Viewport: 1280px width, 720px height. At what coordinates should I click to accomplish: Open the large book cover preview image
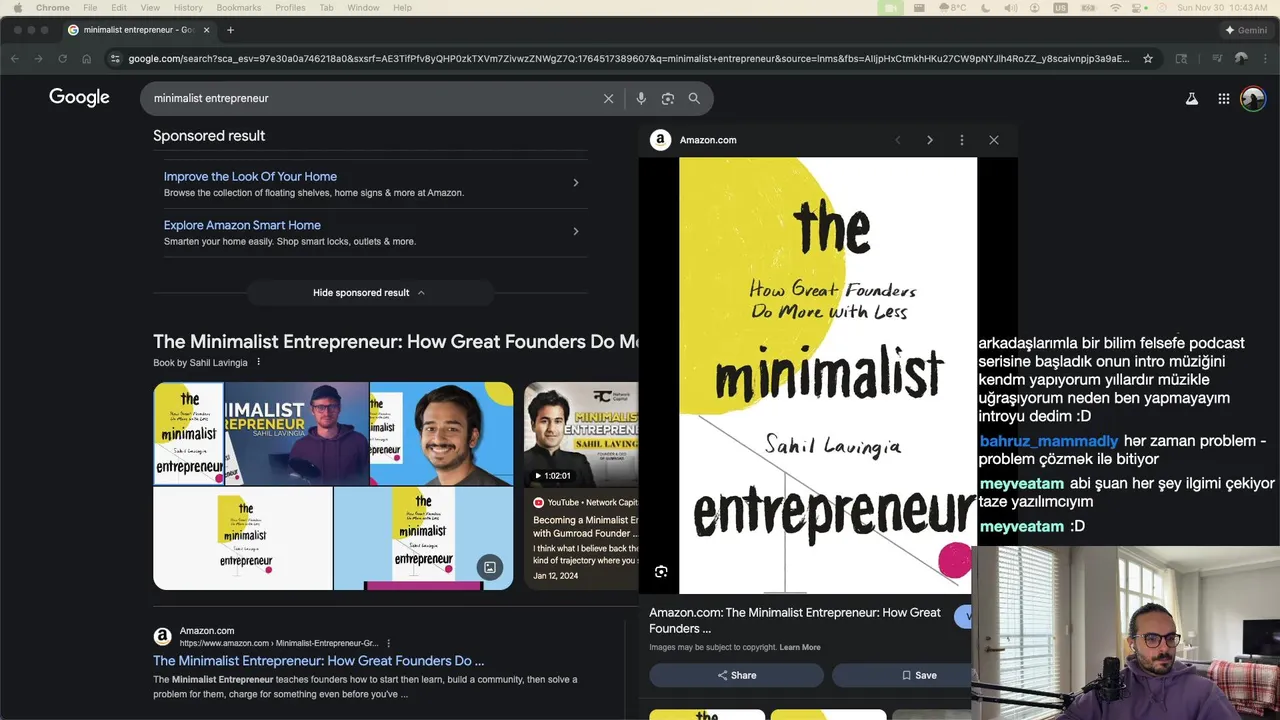point(828,375)
